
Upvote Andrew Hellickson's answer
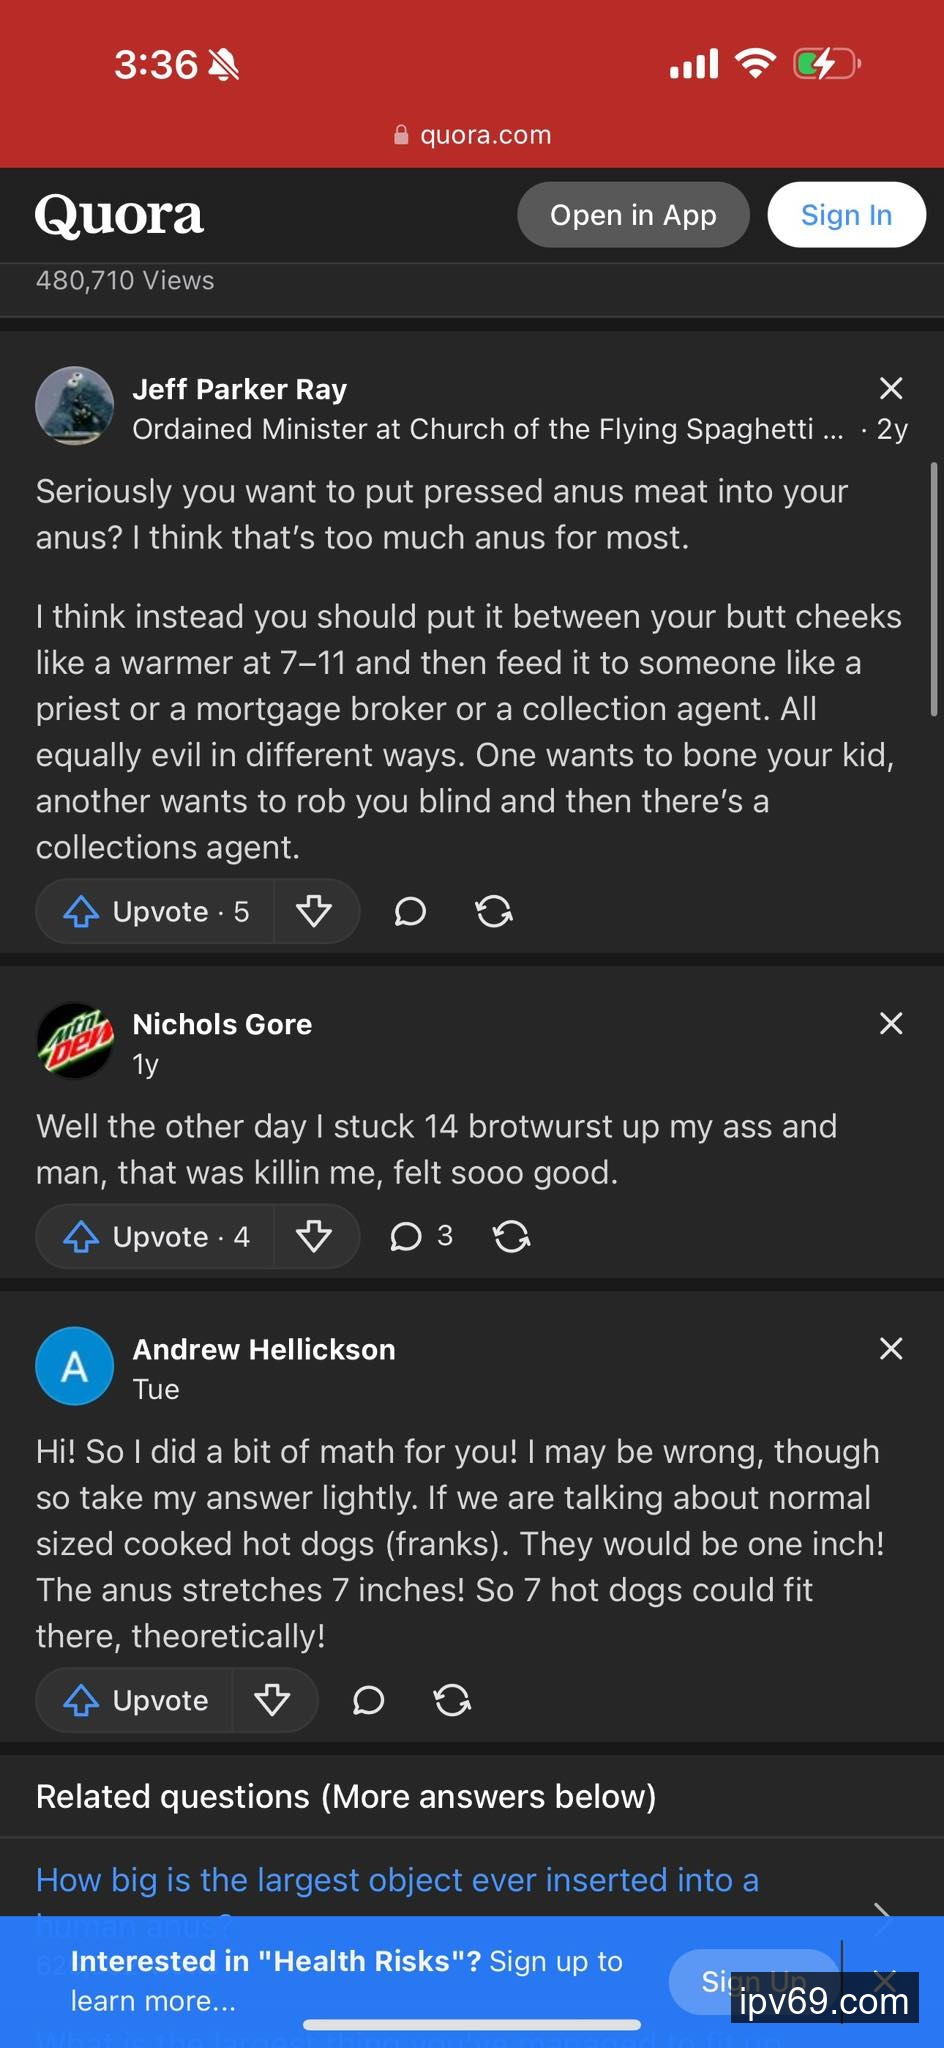136,1700
